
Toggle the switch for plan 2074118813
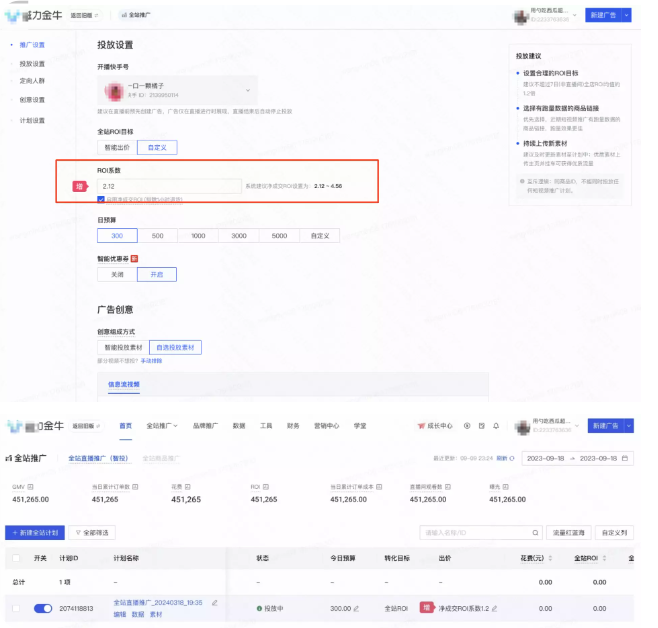pyautogui.click(x=43, y=608)
